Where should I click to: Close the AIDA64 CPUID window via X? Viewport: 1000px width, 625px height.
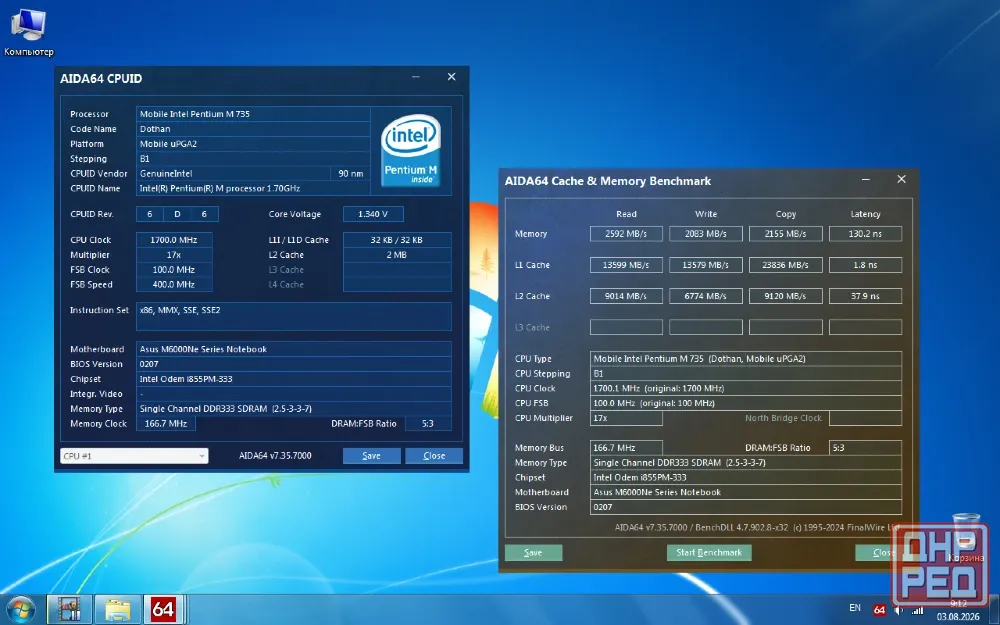coord(452,77)
